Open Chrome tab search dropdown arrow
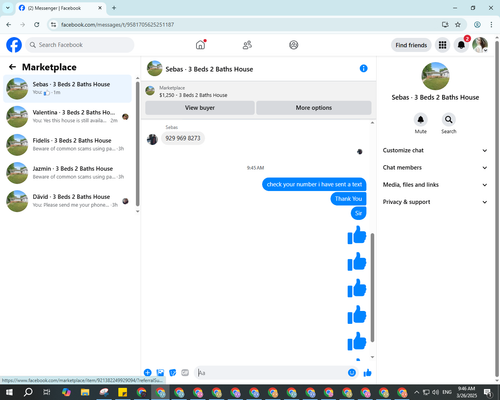500x400 pixels. click(x=8, y=8)
